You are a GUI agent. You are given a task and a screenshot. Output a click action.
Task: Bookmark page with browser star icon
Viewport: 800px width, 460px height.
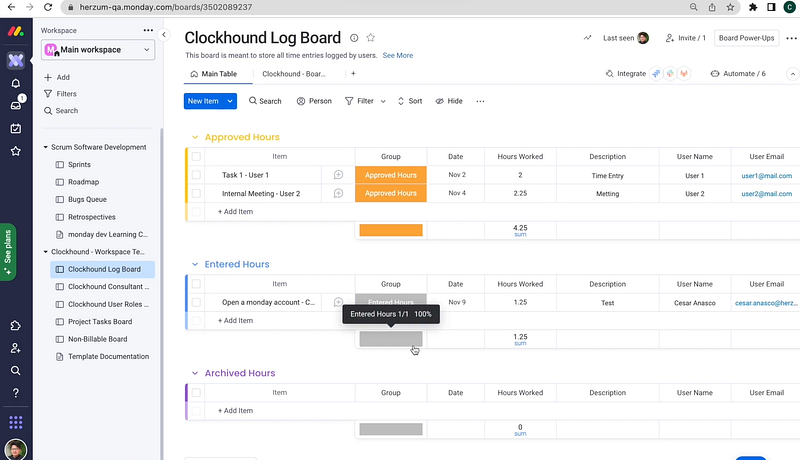(731, 7)
